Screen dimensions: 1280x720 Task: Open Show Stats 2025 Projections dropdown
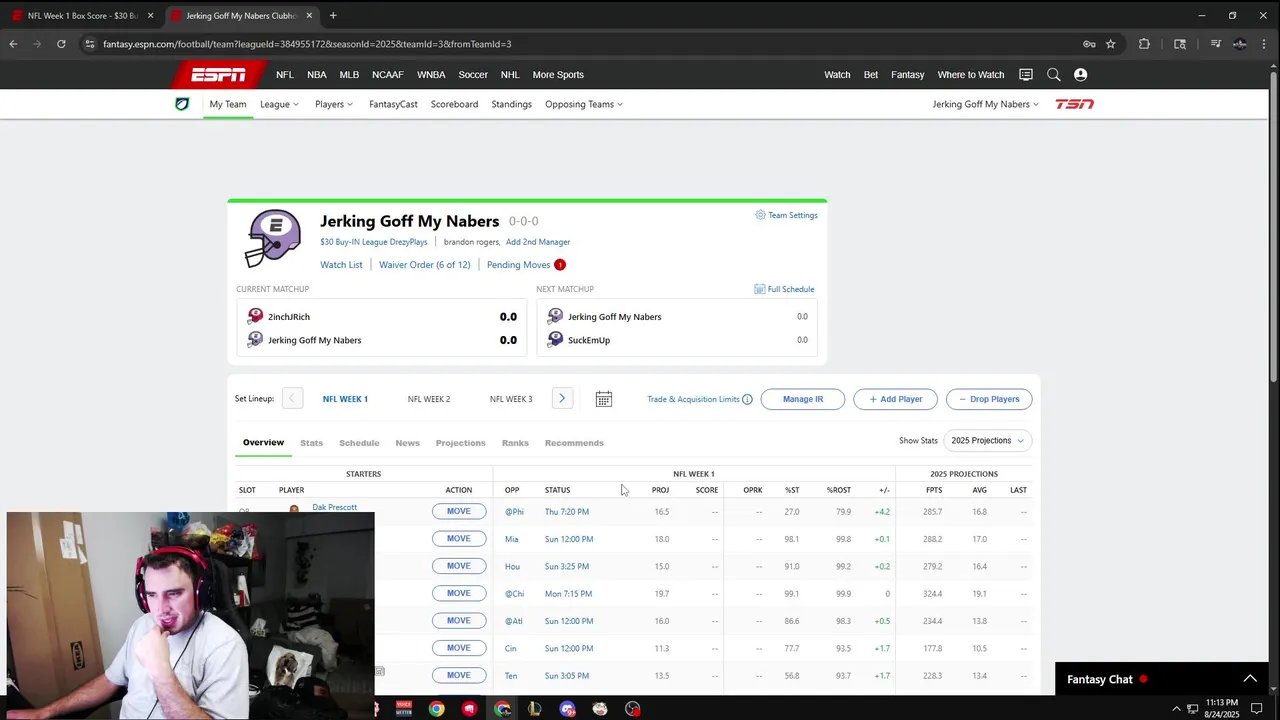click(987, 441)
